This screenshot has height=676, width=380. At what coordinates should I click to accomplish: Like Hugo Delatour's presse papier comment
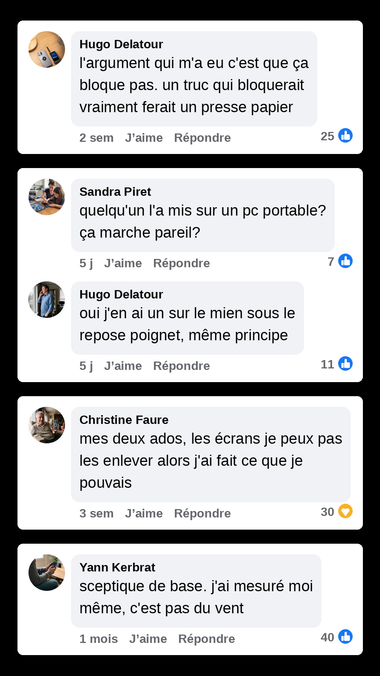[x=144, y=138]
